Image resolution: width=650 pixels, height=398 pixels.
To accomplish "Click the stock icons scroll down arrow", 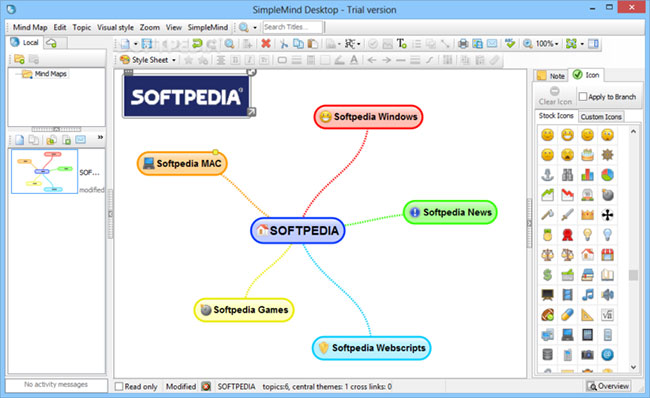I will pyautogui.click(x=633, y=367).
